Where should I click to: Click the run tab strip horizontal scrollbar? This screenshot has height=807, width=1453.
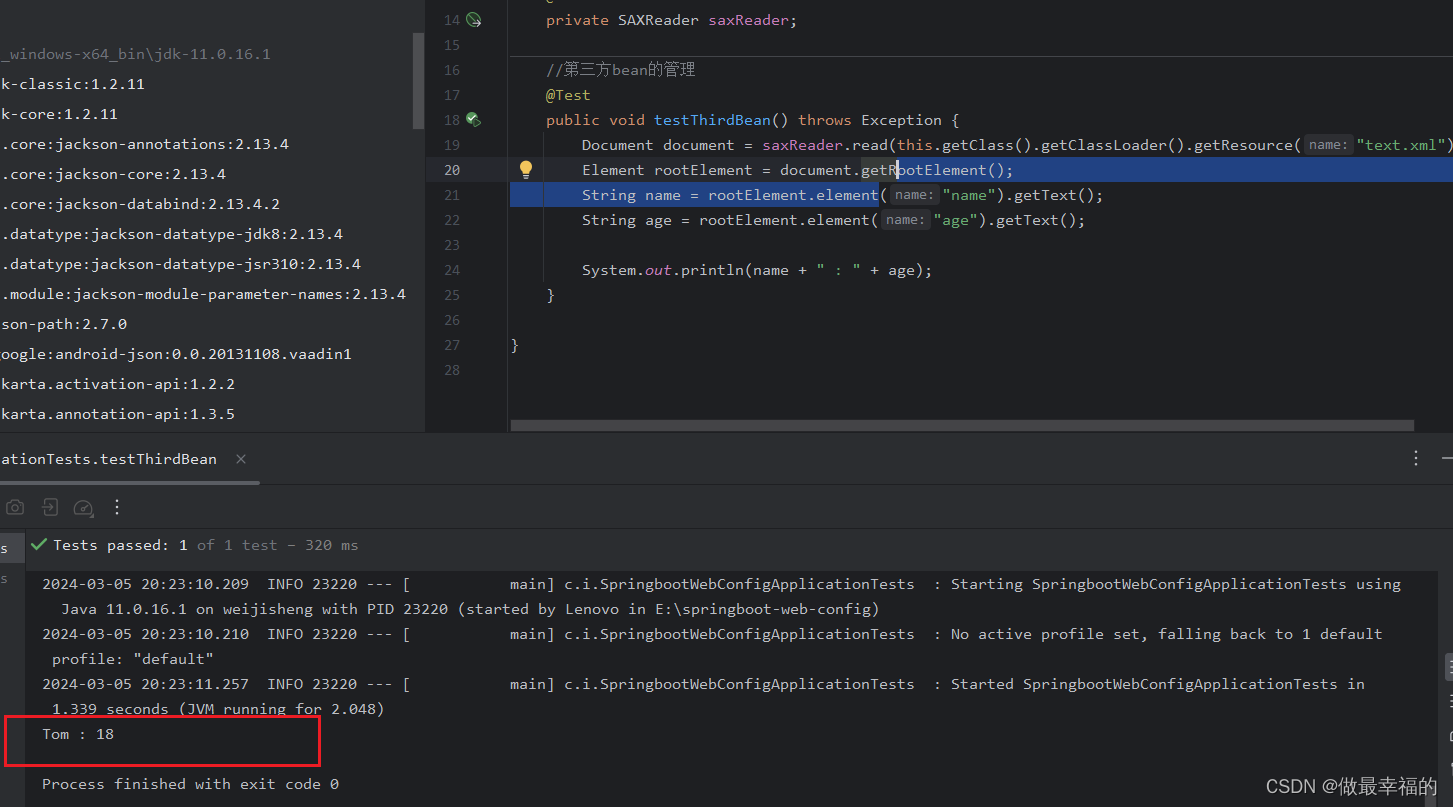tap(130, 482)
